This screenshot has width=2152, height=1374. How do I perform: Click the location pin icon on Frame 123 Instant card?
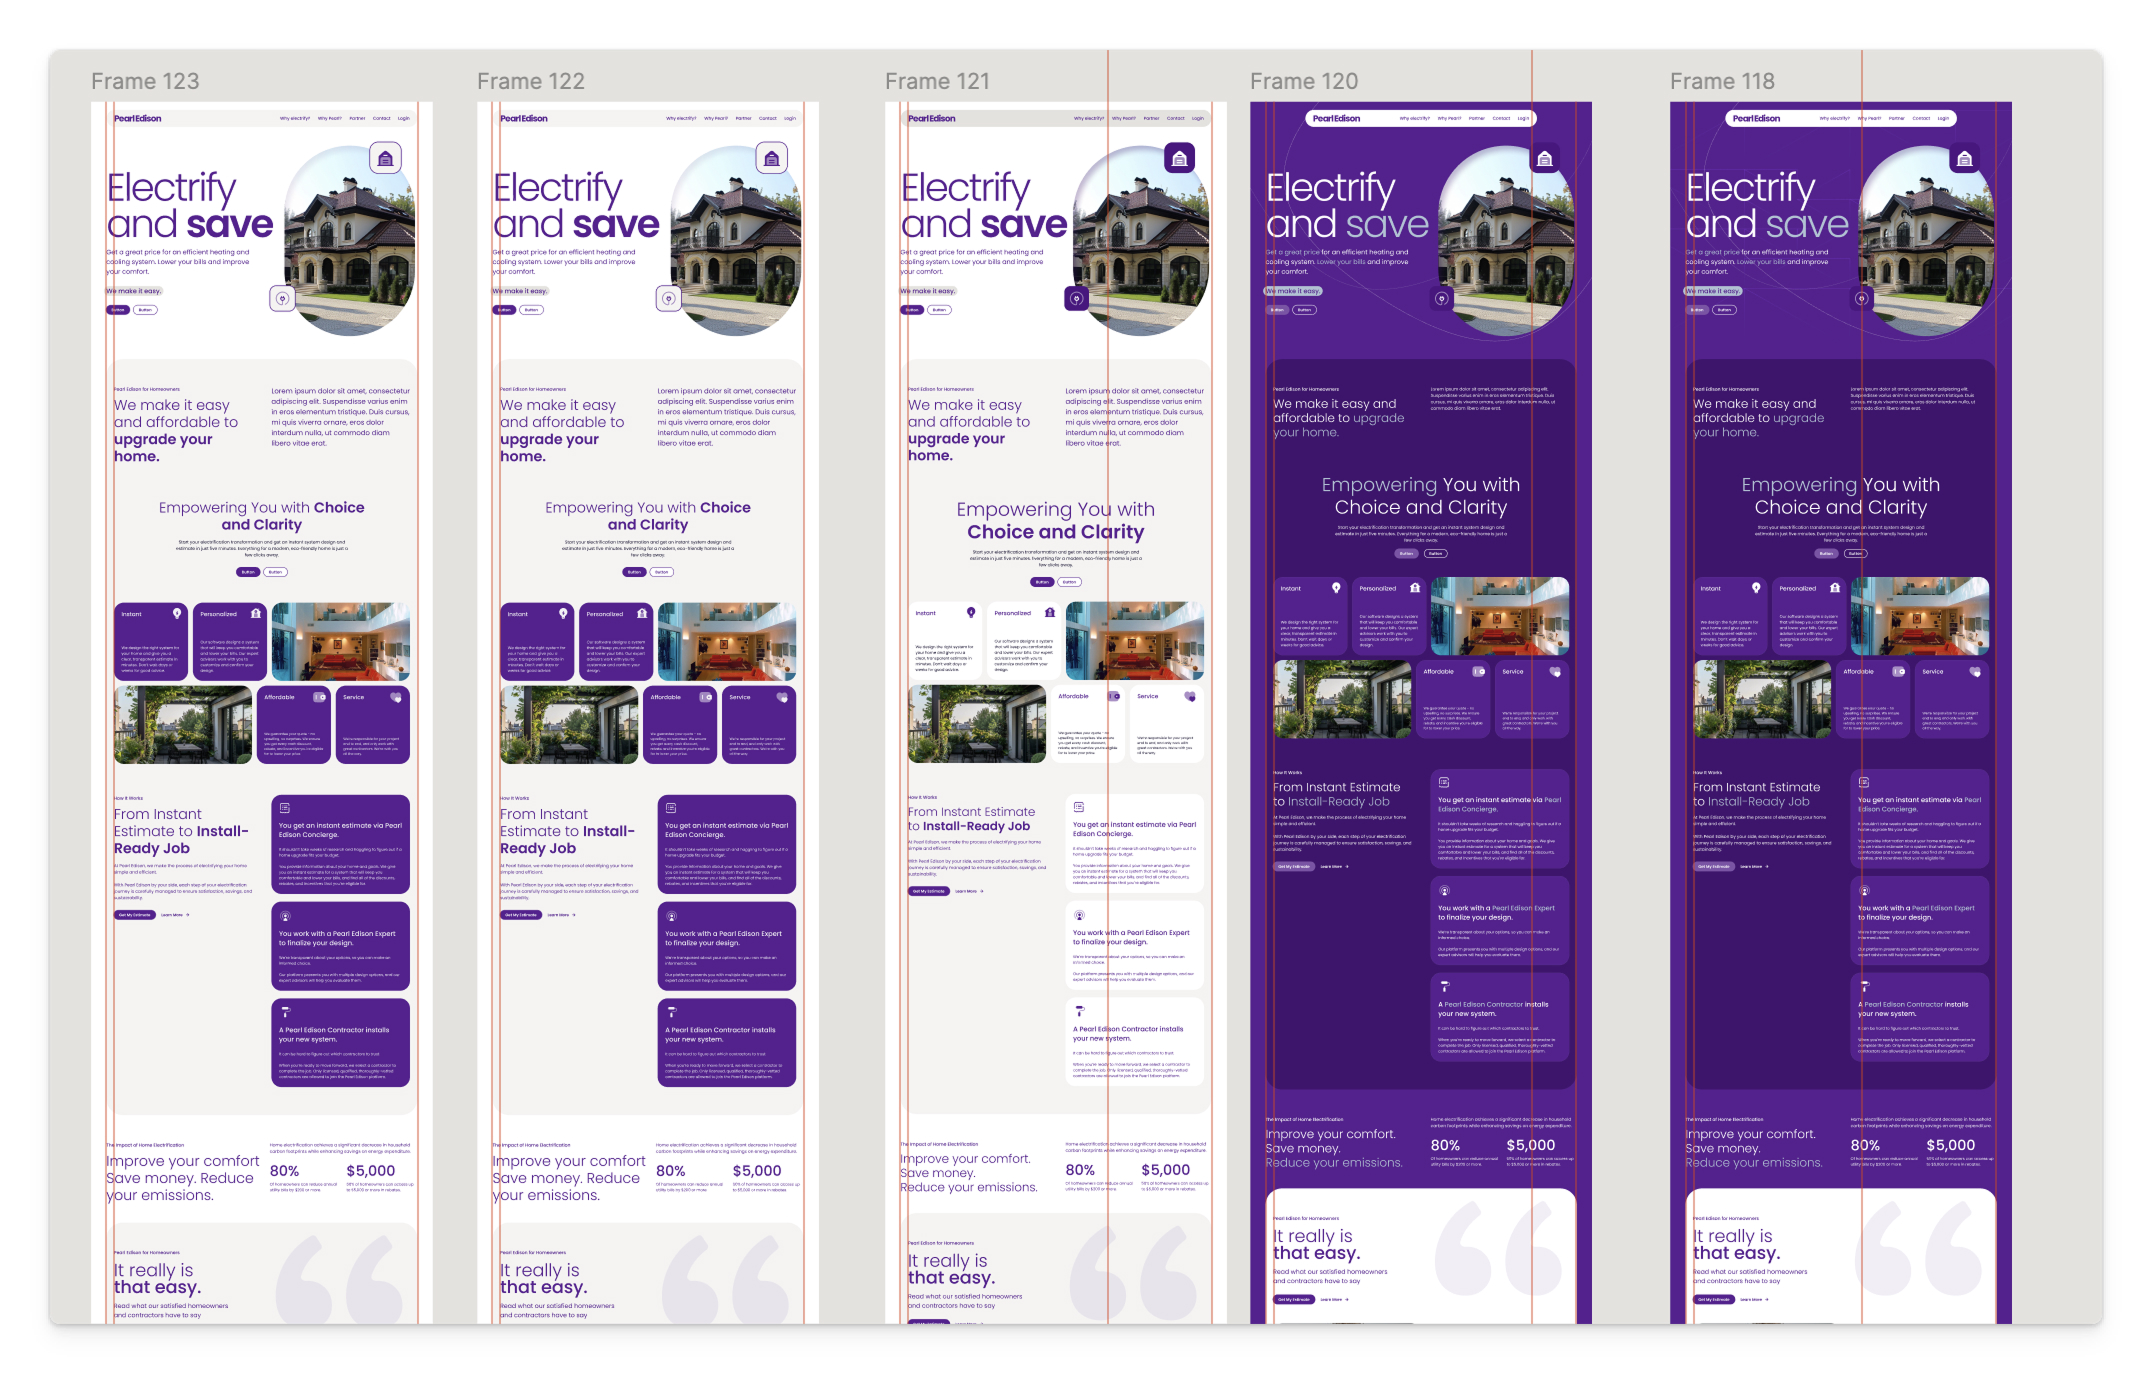(x=177, y=613)
